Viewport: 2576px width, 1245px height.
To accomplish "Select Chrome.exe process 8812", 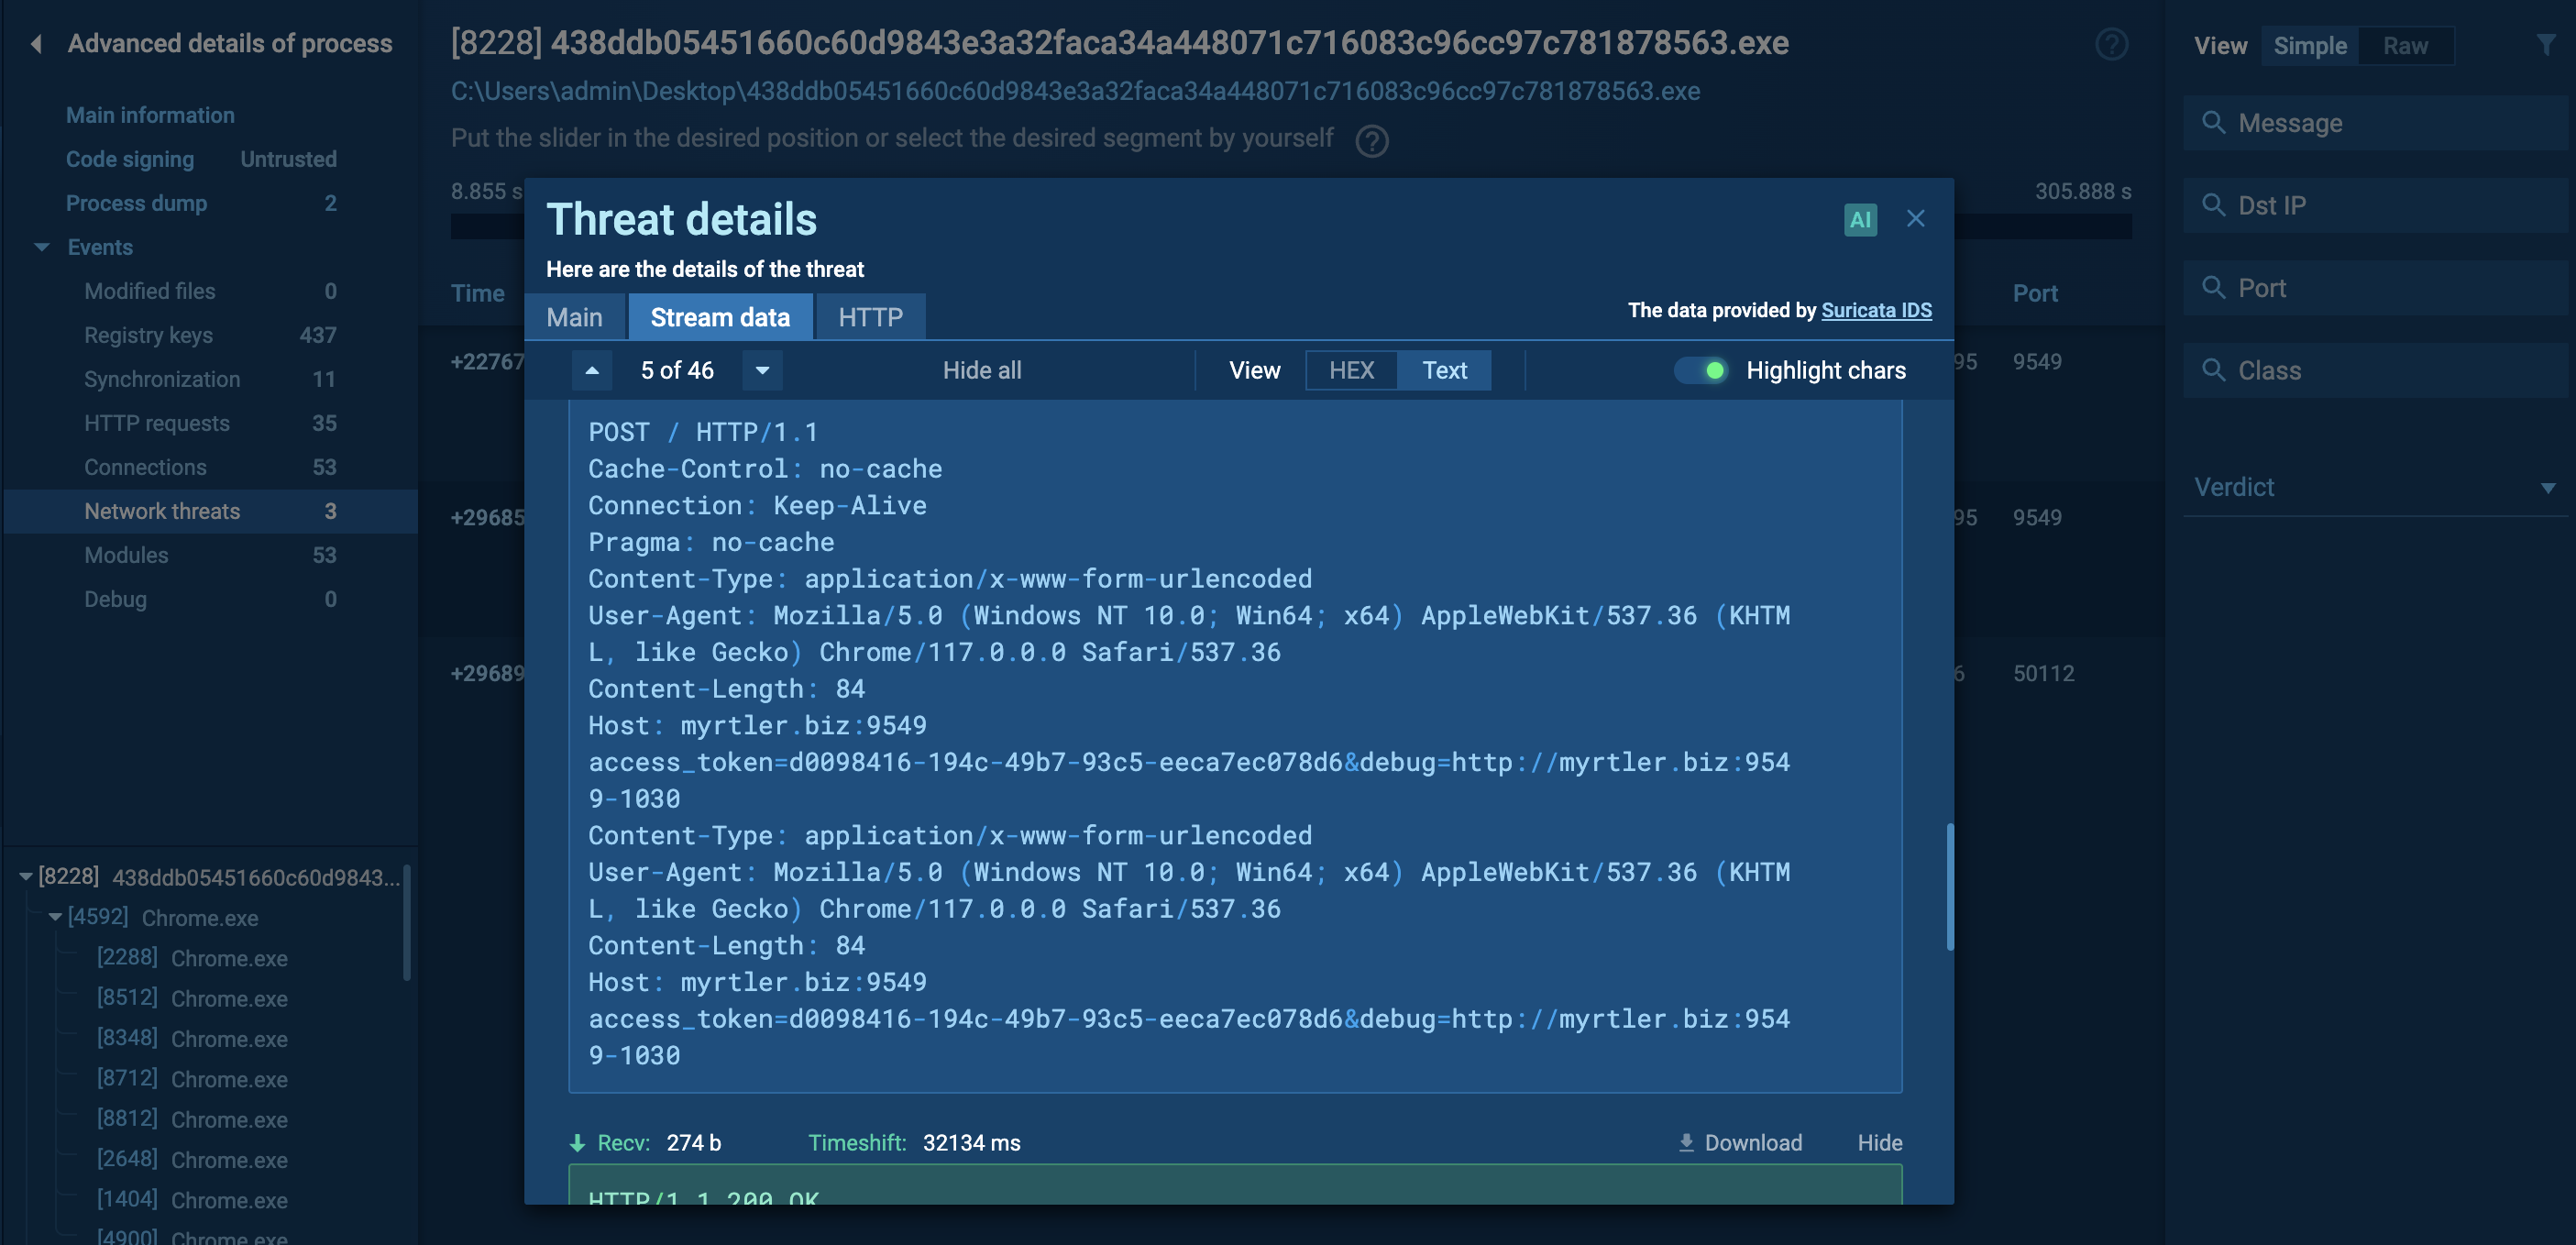I will click(192, 1119).
